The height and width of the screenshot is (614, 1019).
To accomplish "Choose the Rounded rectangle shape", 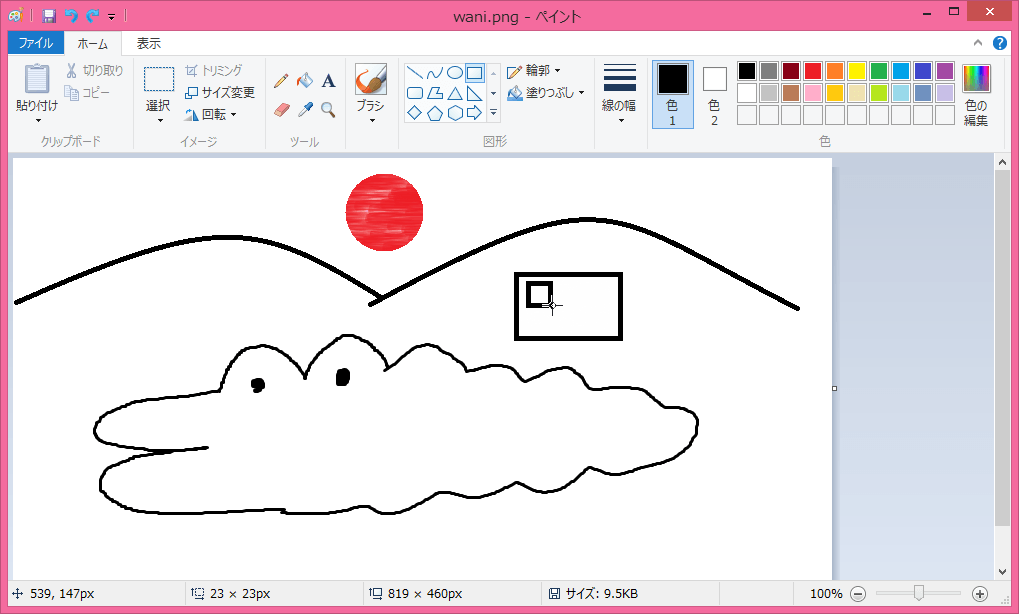I will pos(415,93).
